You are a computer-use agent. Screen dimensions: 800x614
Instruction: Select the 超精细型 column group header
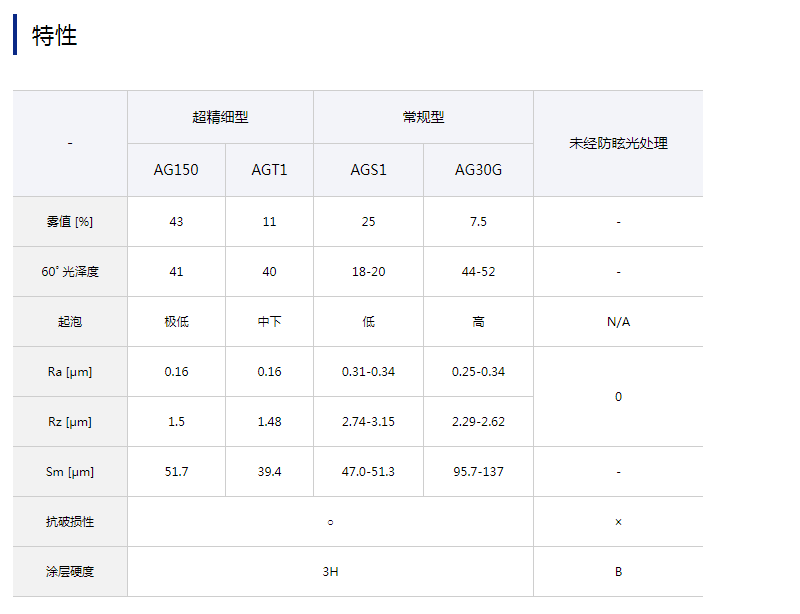click(220, 117)
